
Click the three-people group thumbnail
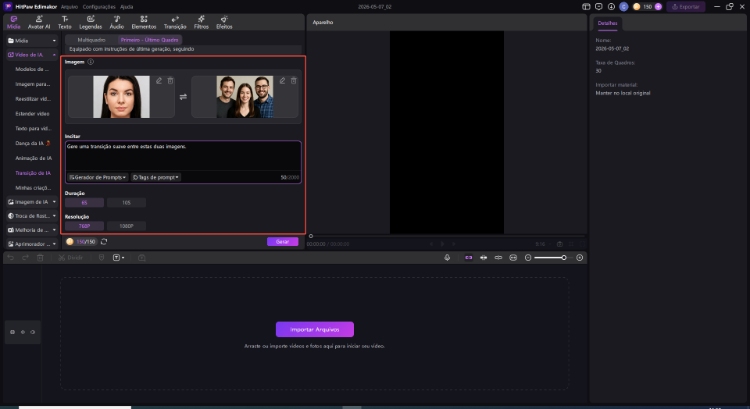pyautogui.click(x=244, y=97)
